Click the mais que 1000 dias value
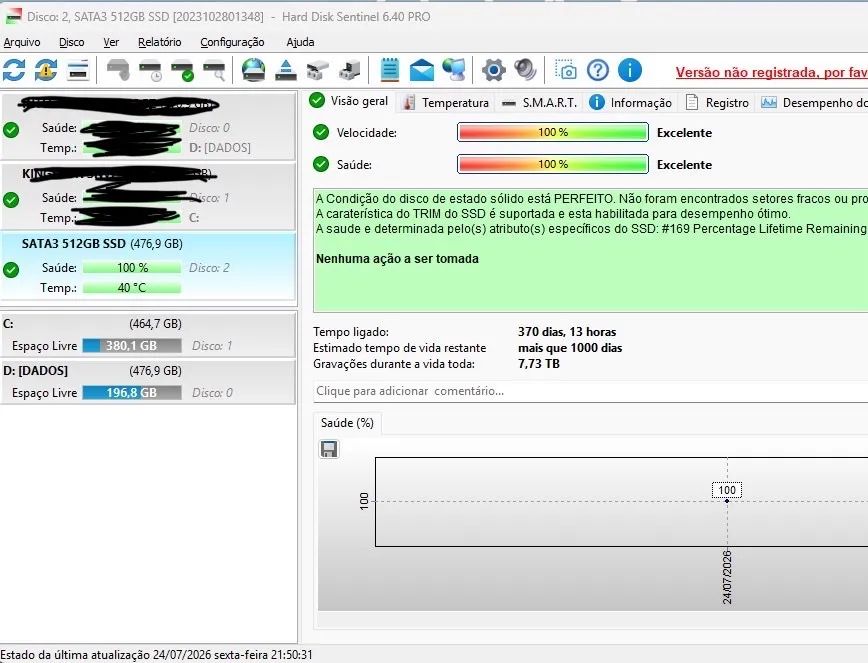 pyautogui.click(x=570, y=348)
